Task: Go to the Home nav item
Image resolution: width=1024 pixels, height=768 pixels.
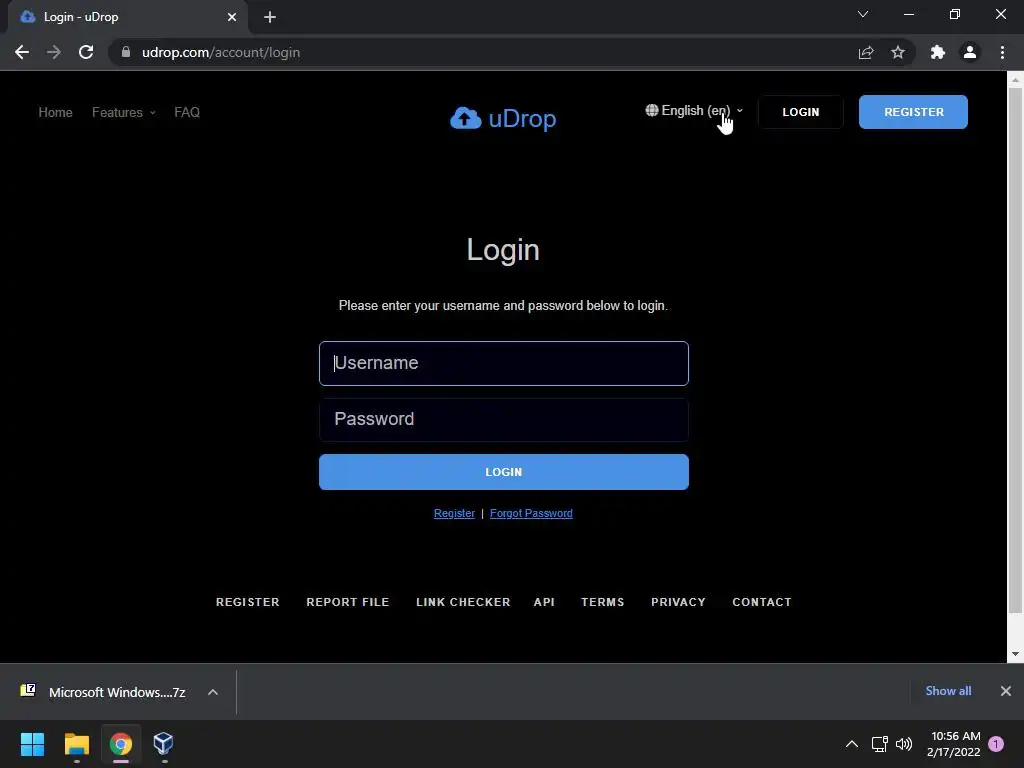Action: [x=56, y=112]
